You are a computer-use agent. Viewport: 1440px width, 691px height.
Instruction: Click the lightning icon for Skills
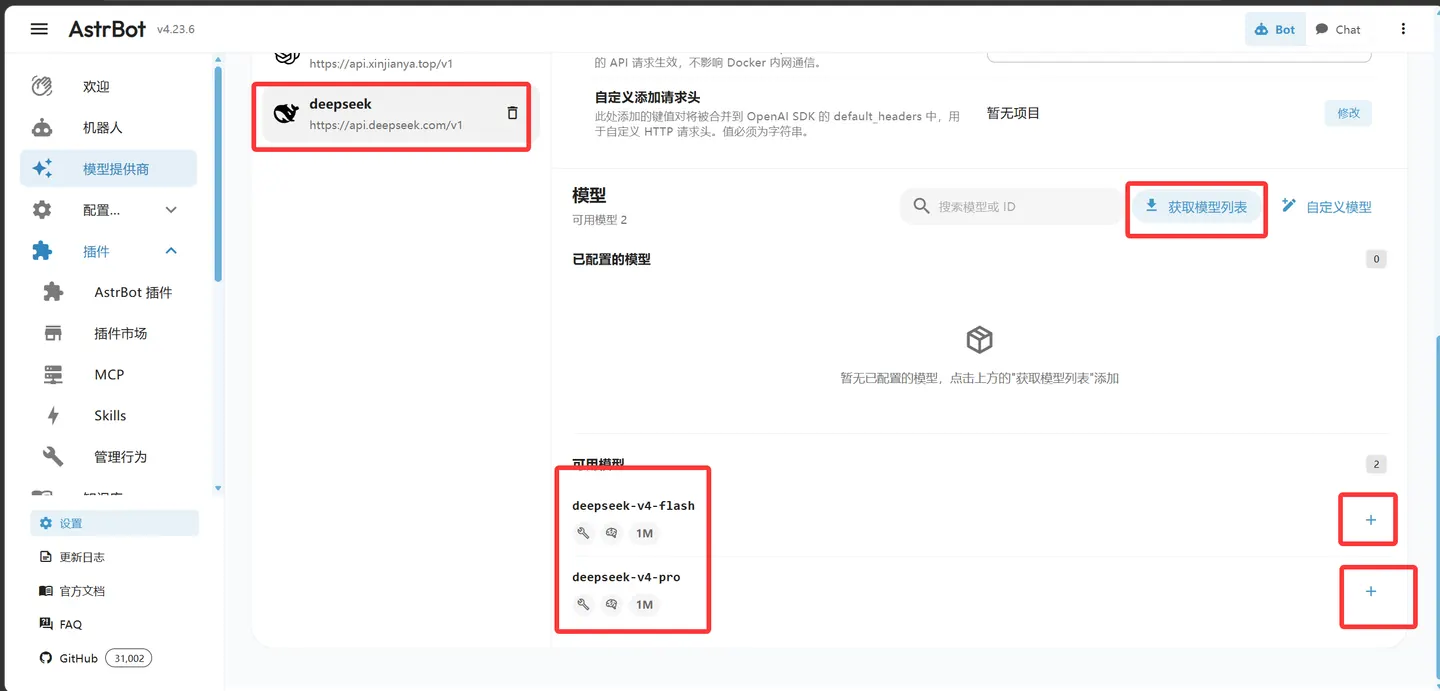pyautogui.click(x=53, y=415)
